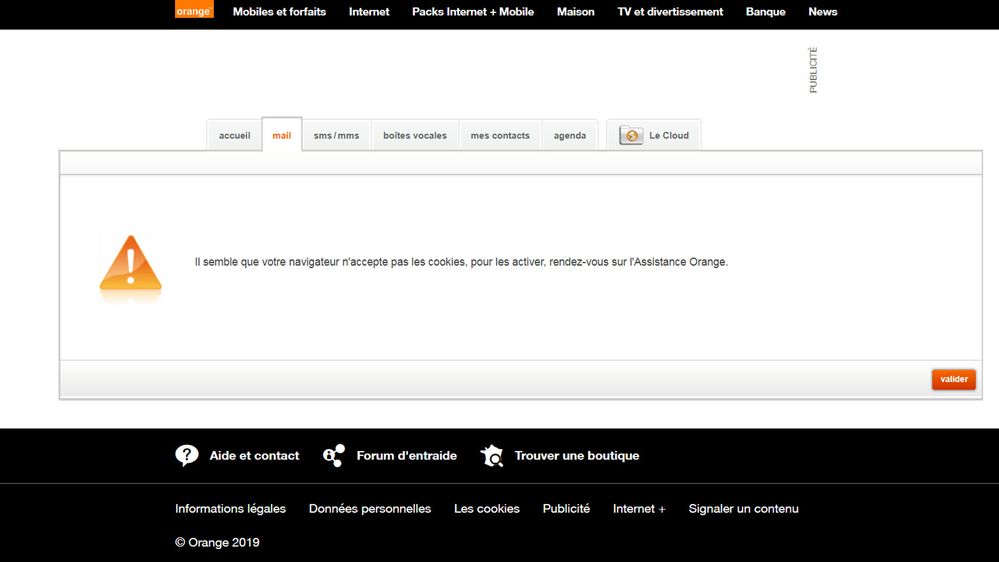This screenshot has height=562, width=999.
Task: Open the Mobiles et forfaits menu
Action: pos(279,11)
